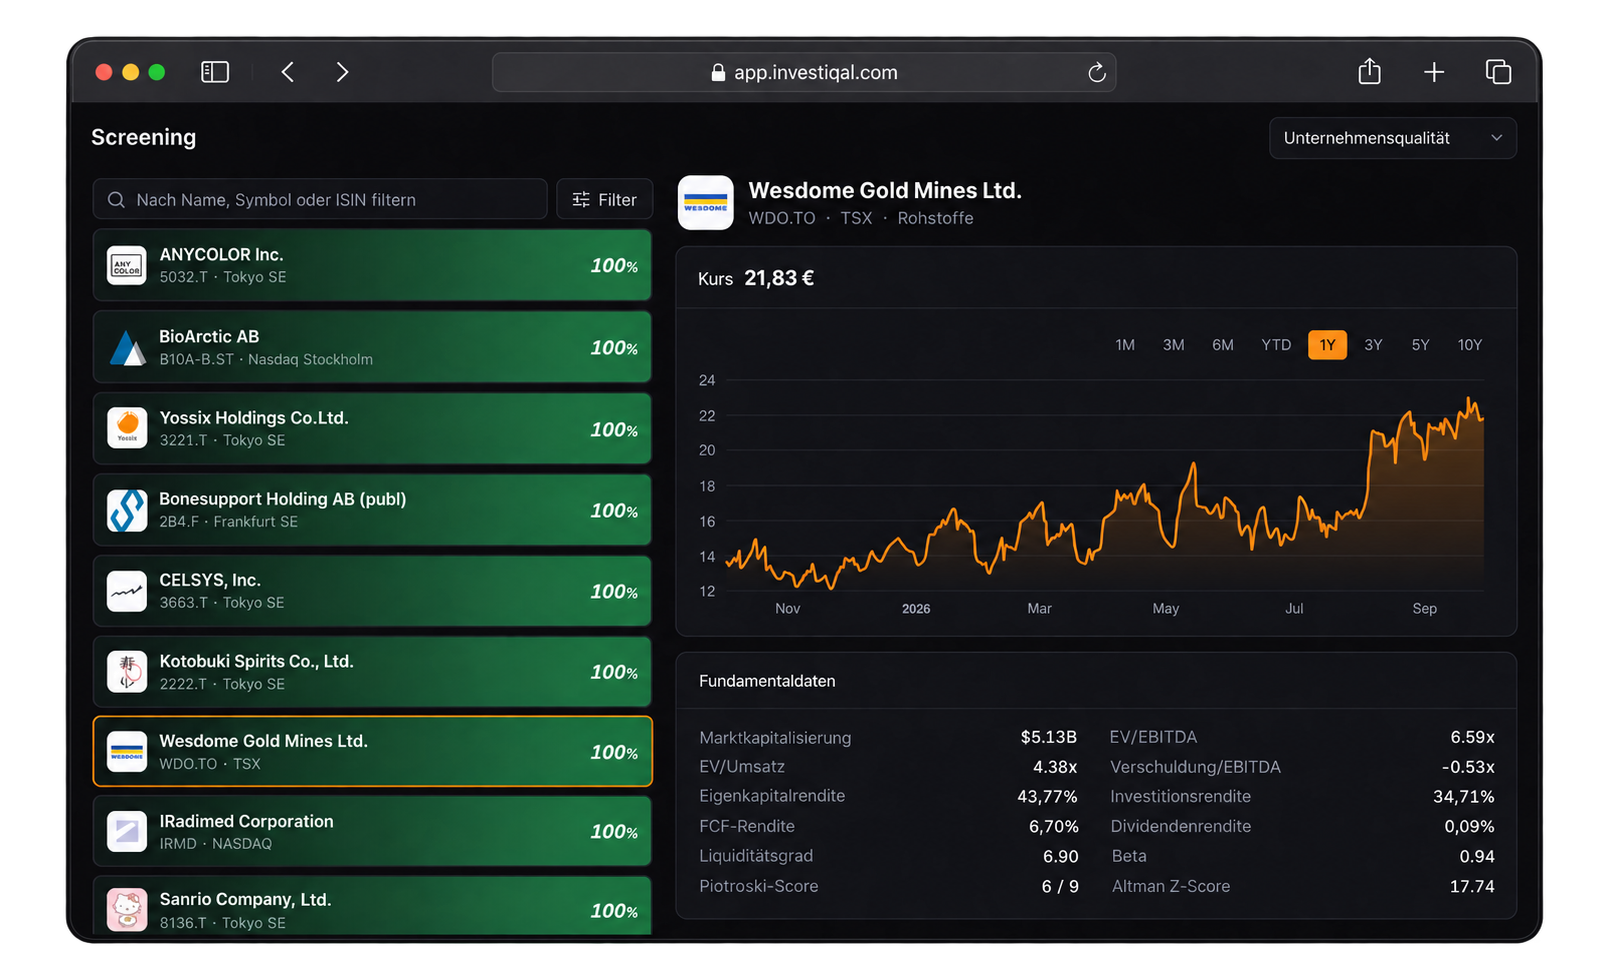Click the Wesdome logo in the detail header

tap(705, 203)
